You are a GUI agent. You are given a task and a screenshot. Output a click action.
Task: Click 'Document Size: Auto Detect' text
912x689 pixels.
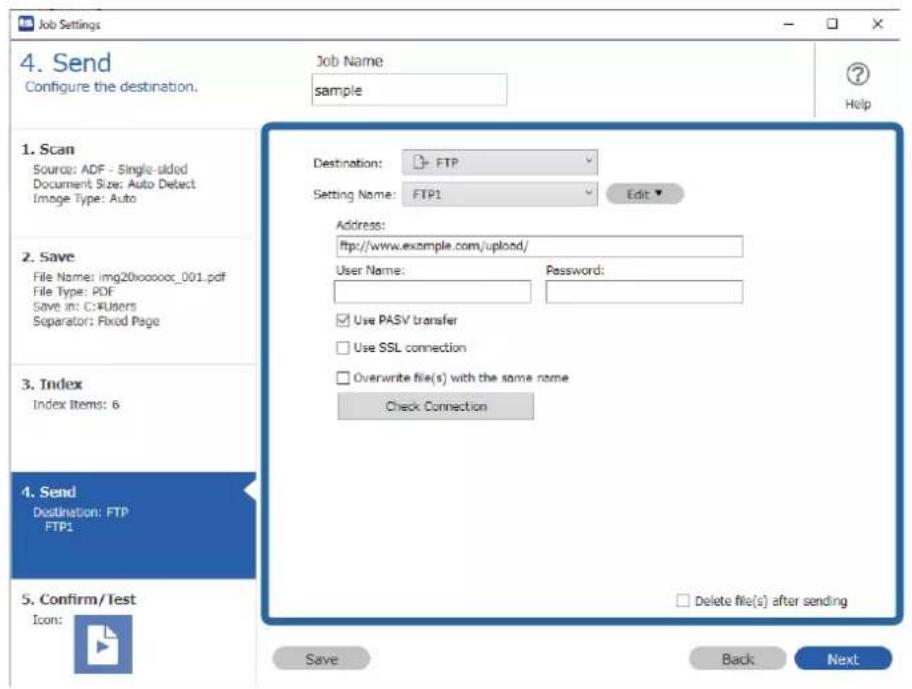[x=114, y=184]
